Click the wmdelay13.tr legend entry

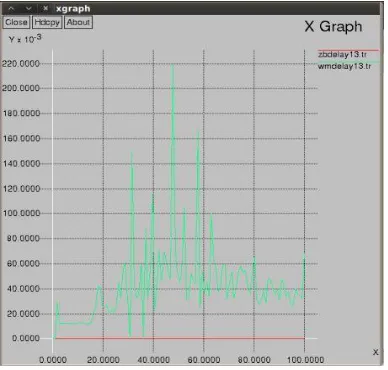pos(344,66)
